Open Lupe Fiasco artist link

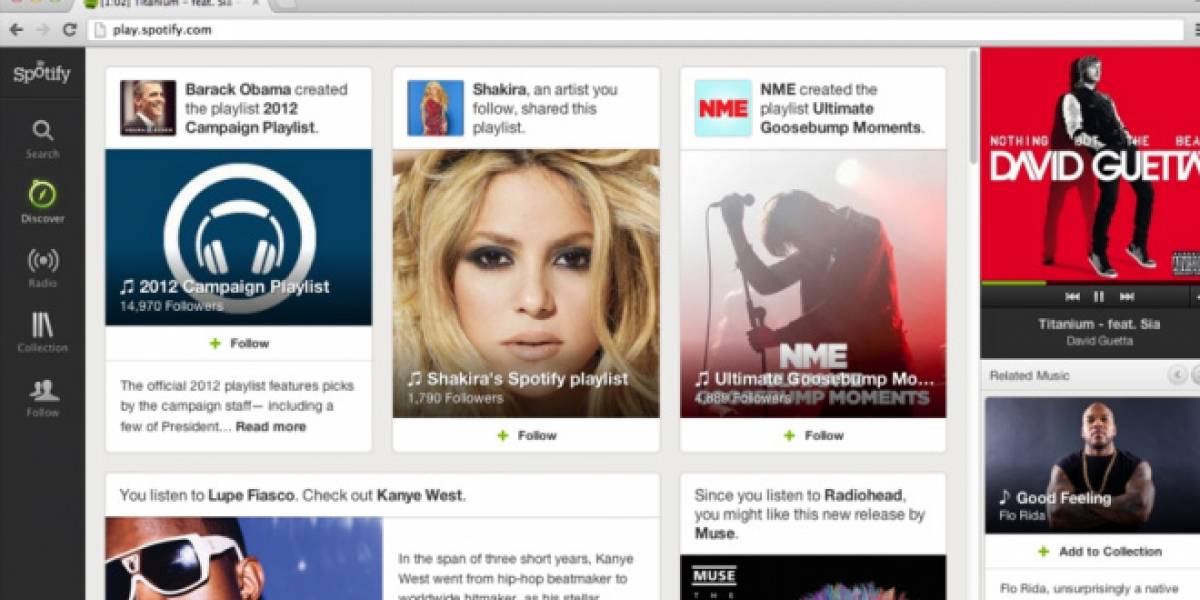point(252,495)
